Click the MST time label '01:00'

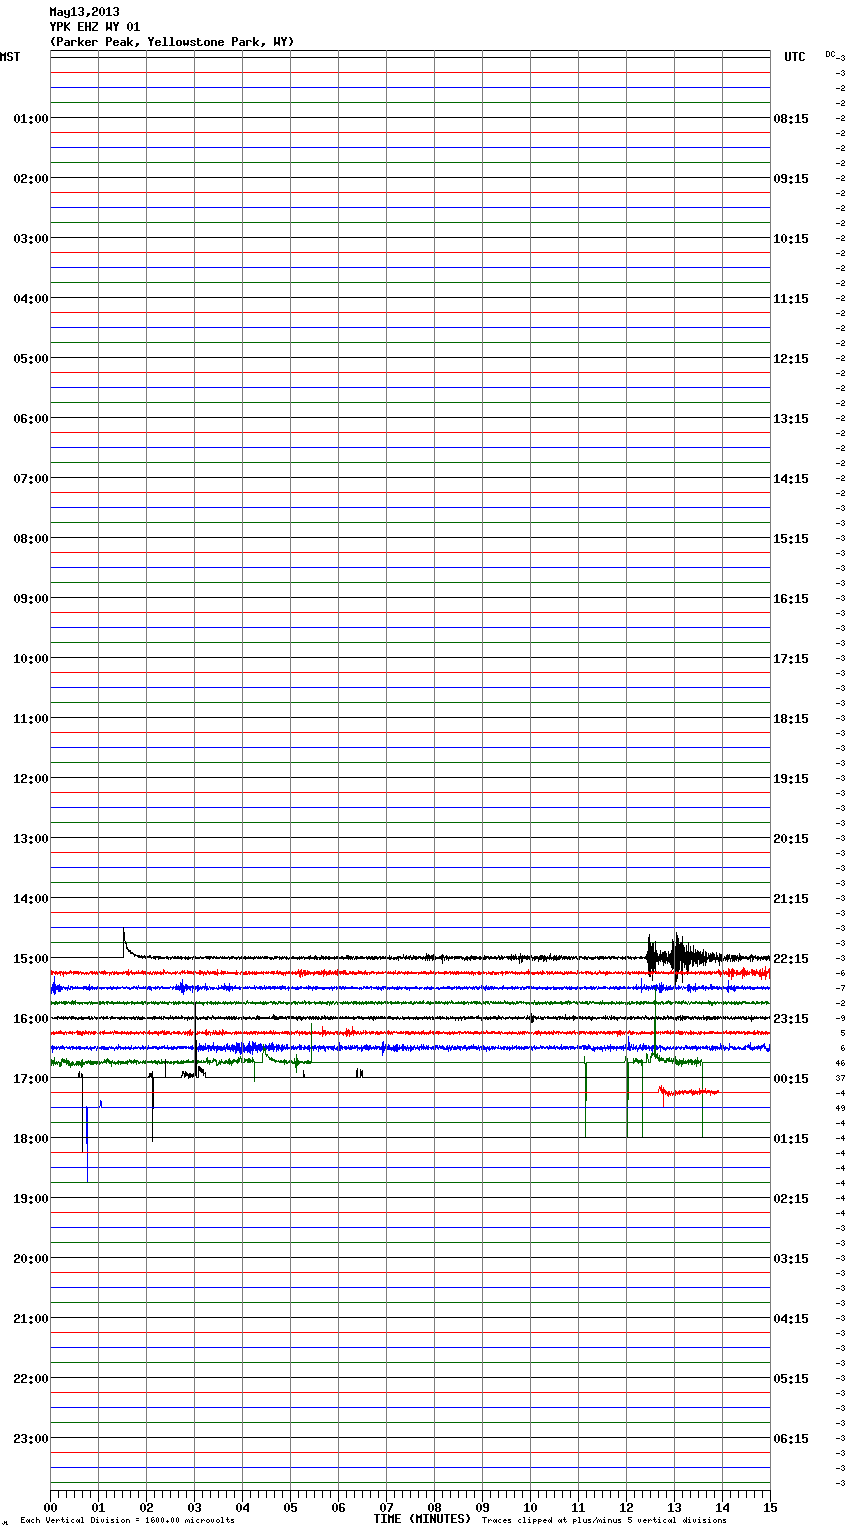pos(30,119)
